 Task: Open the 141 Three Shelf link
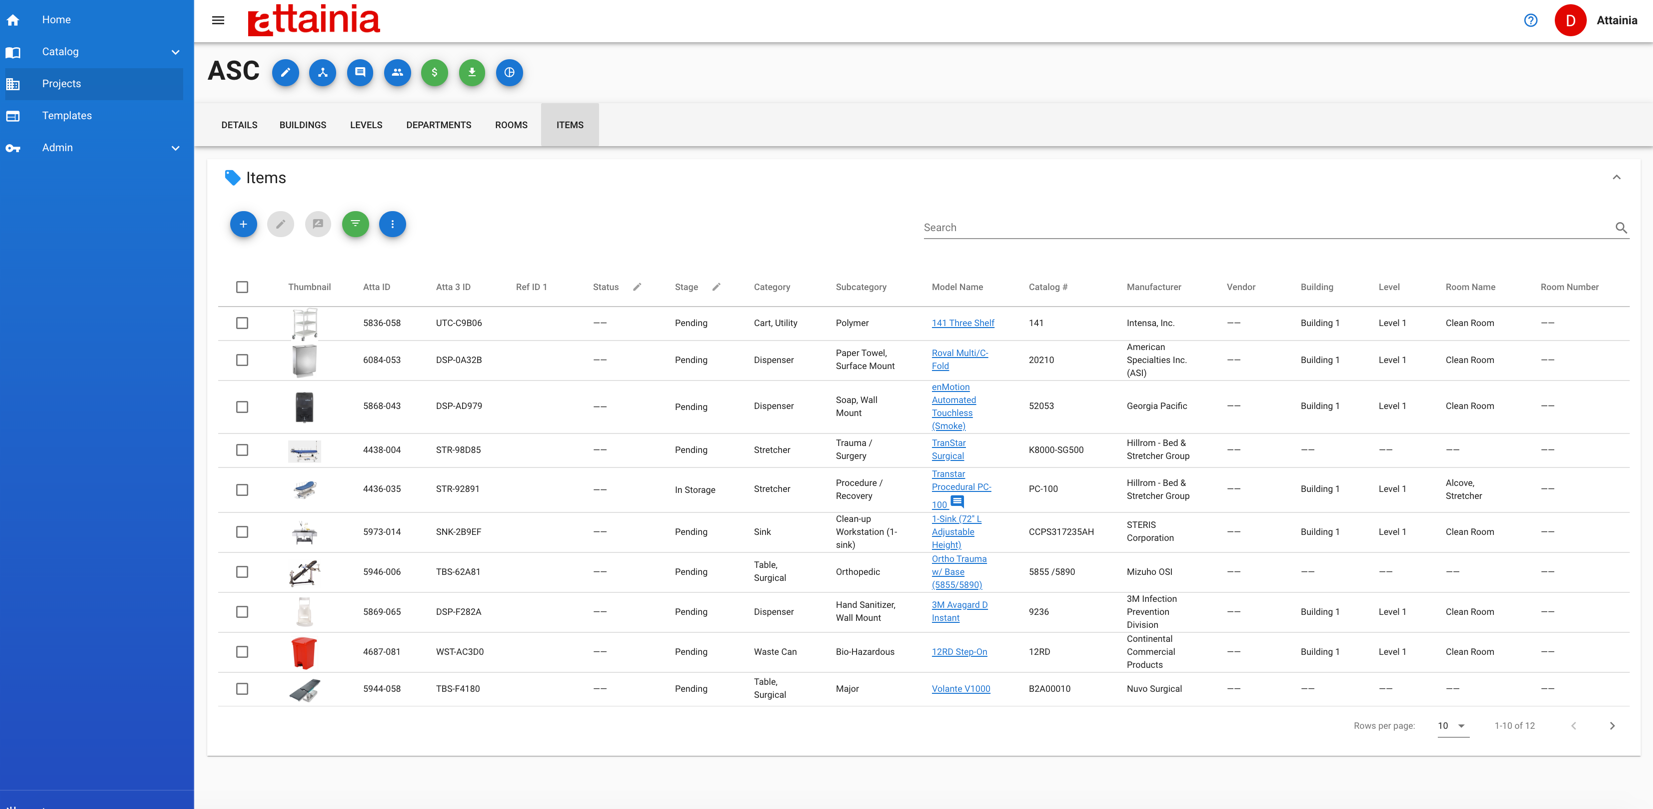pyautogui.click(x=963, y=323)
